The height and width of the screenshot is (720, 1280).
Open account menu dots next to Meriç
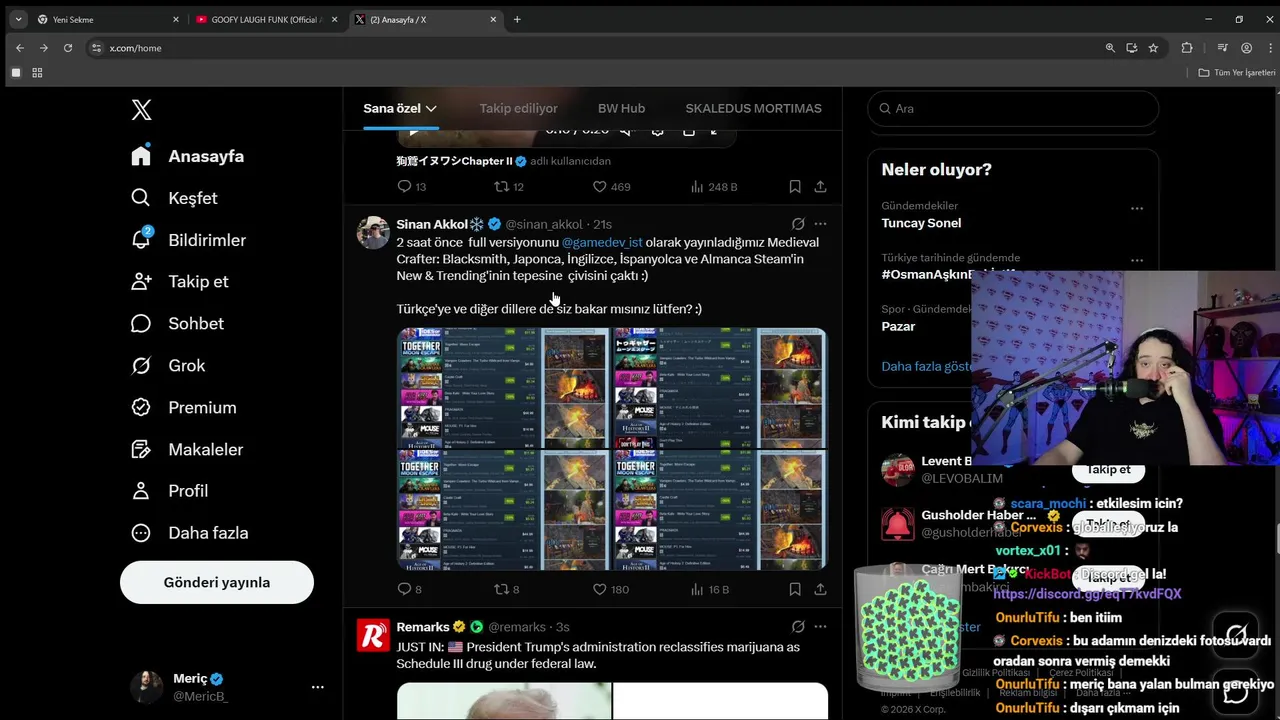coord(318,687)
